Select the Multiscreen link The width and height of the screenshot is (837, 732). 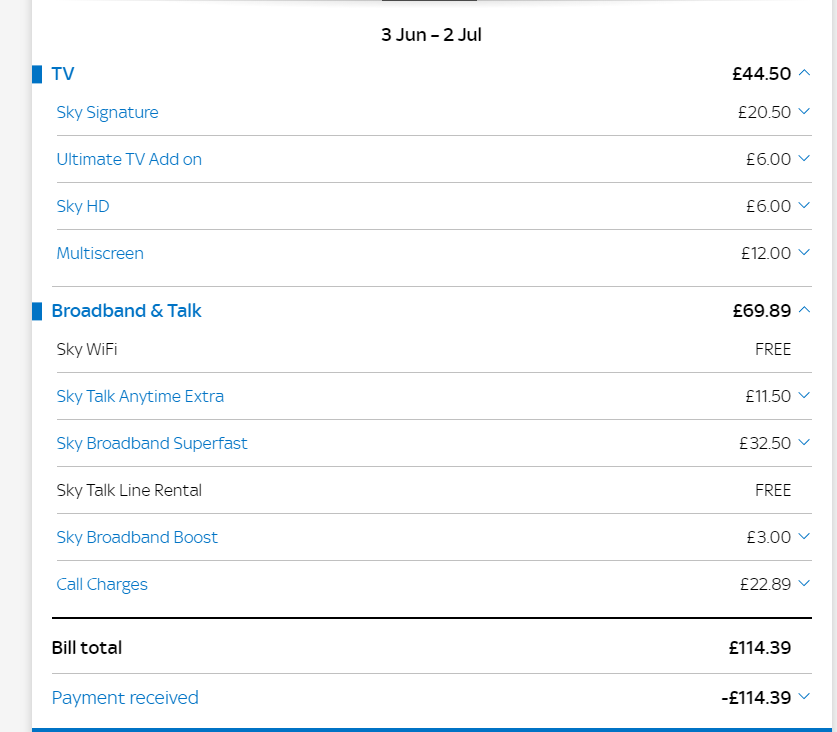click(x=100, y=253)
